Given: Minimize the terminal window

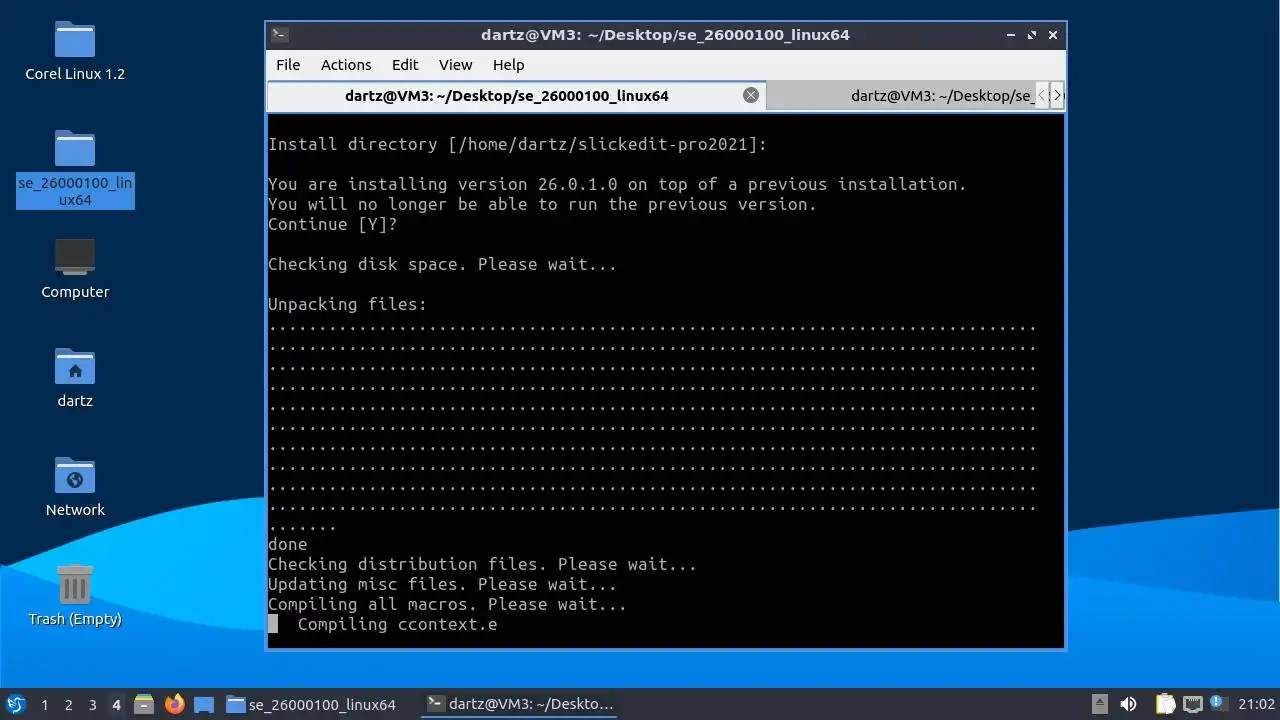Looking at the screenshot, I should click(x=1012, y=34).
